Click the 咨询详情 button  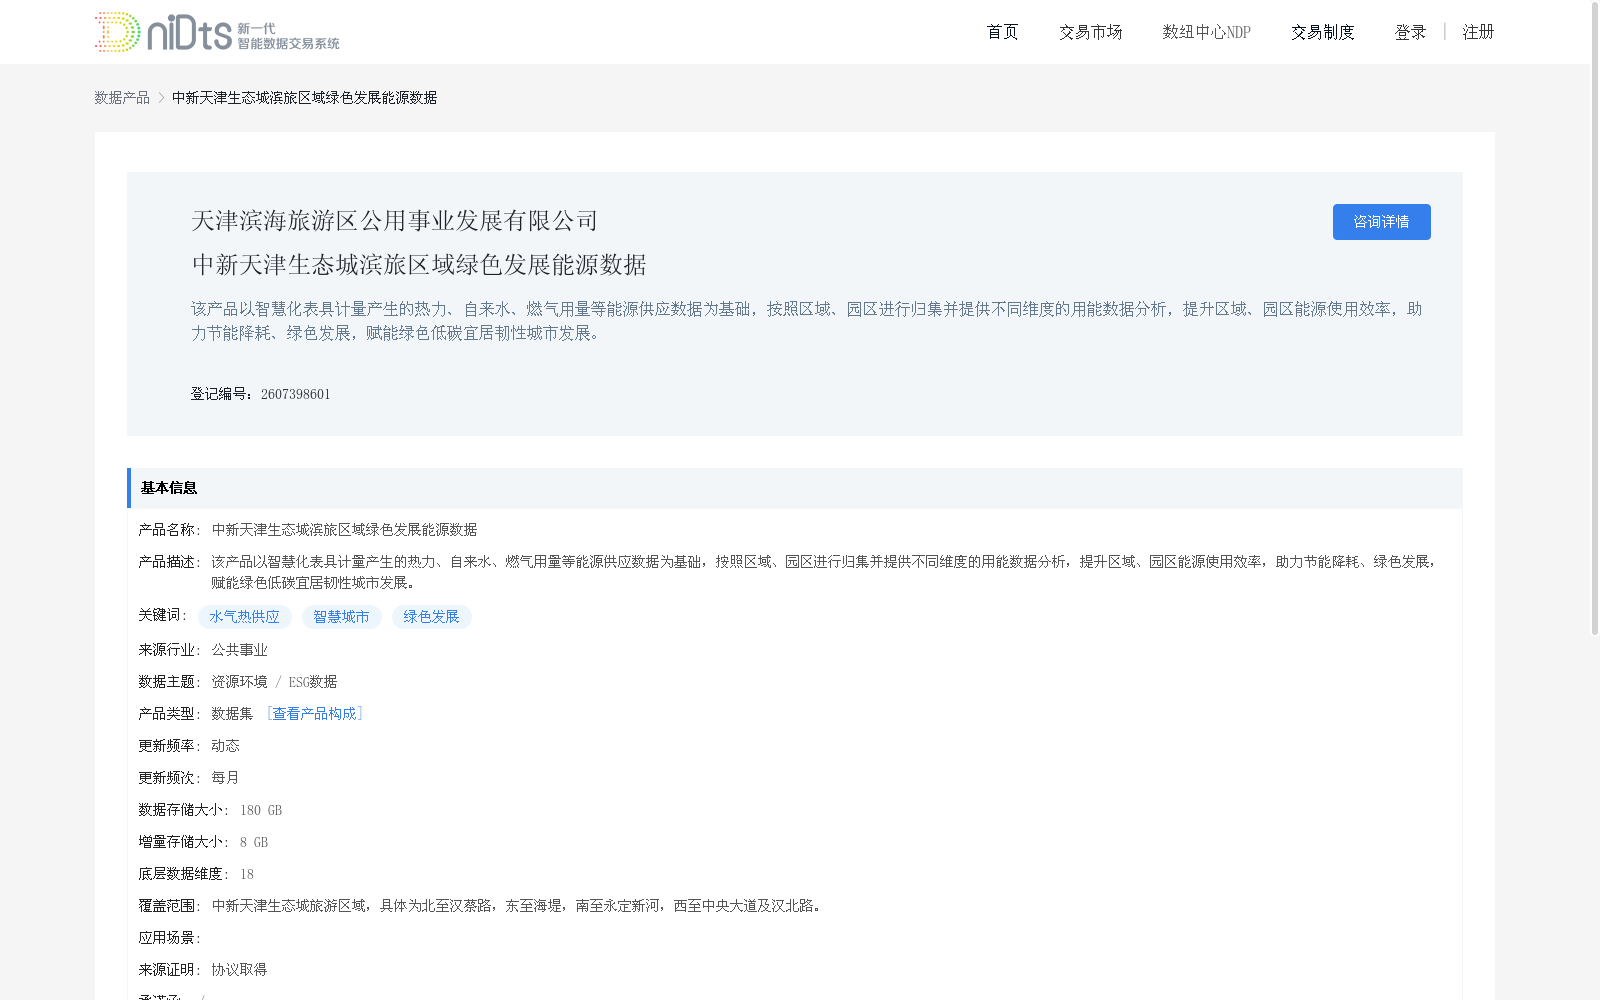click(x=1381, y=222)
